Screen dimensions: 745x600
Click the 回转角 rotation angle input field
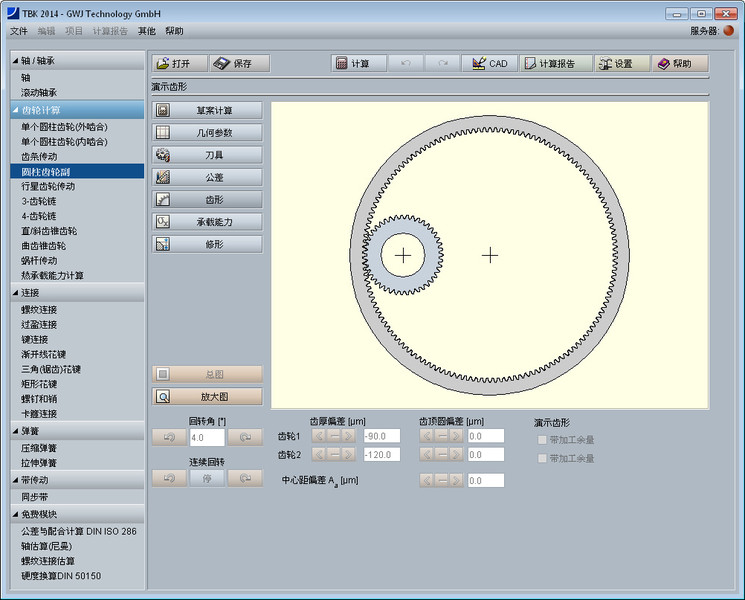(207, 438)
